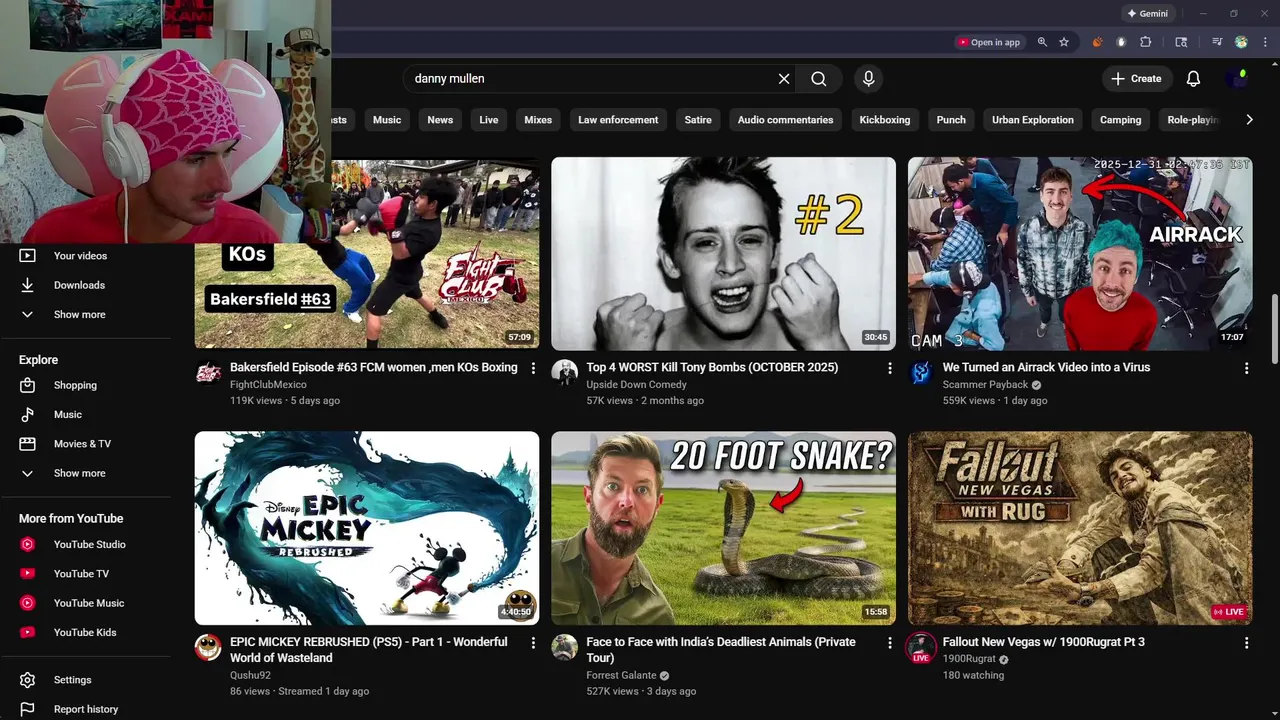Open the media control music-note icon
Viewport: 1280px width, 720px height.
pos(1217,42)
